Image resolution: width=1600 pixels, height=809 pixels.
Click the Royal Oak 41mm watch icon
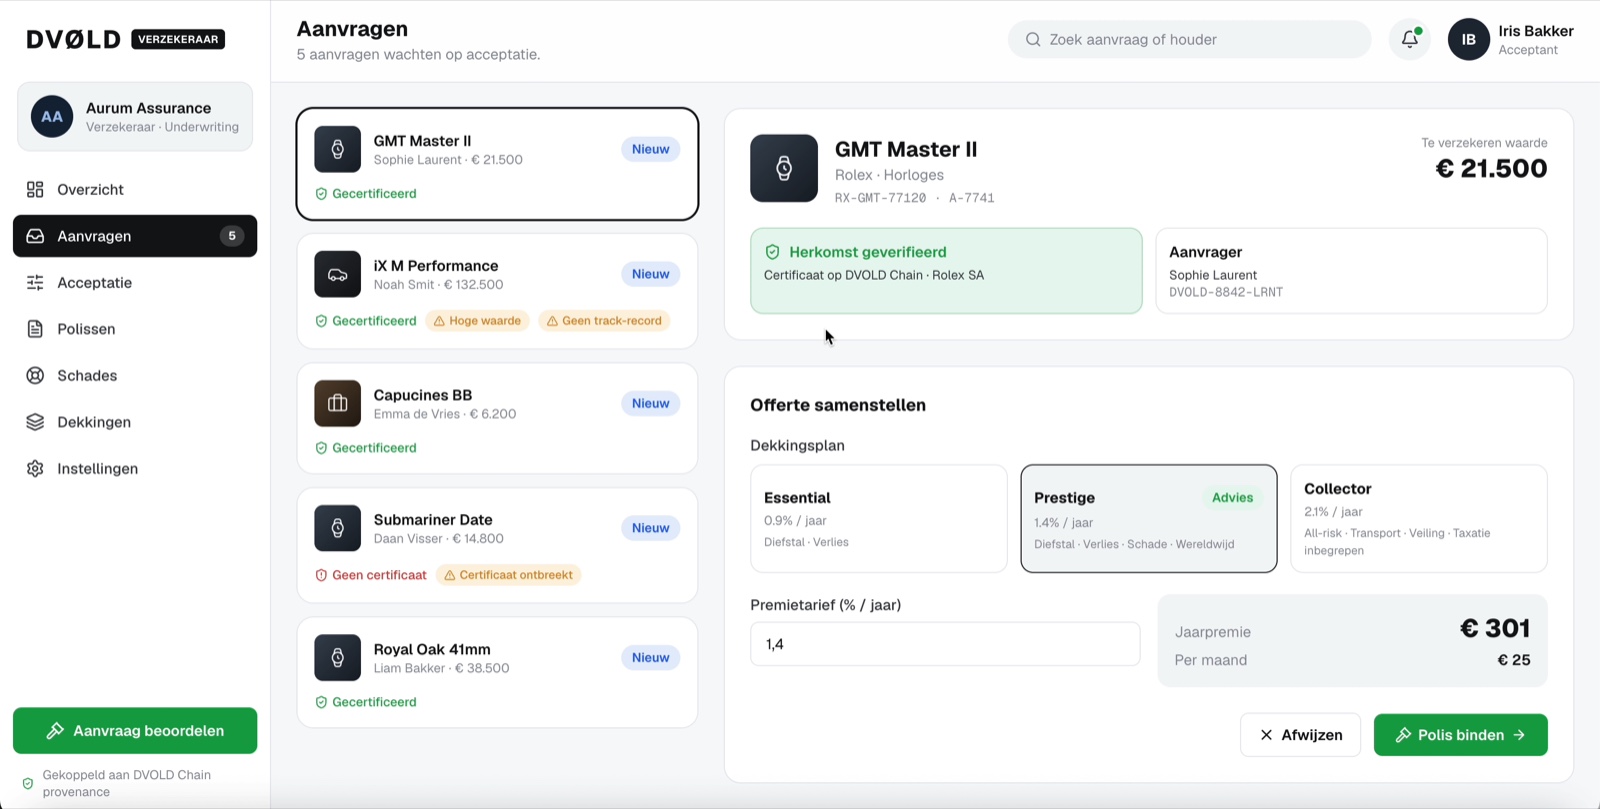(338, 657)
